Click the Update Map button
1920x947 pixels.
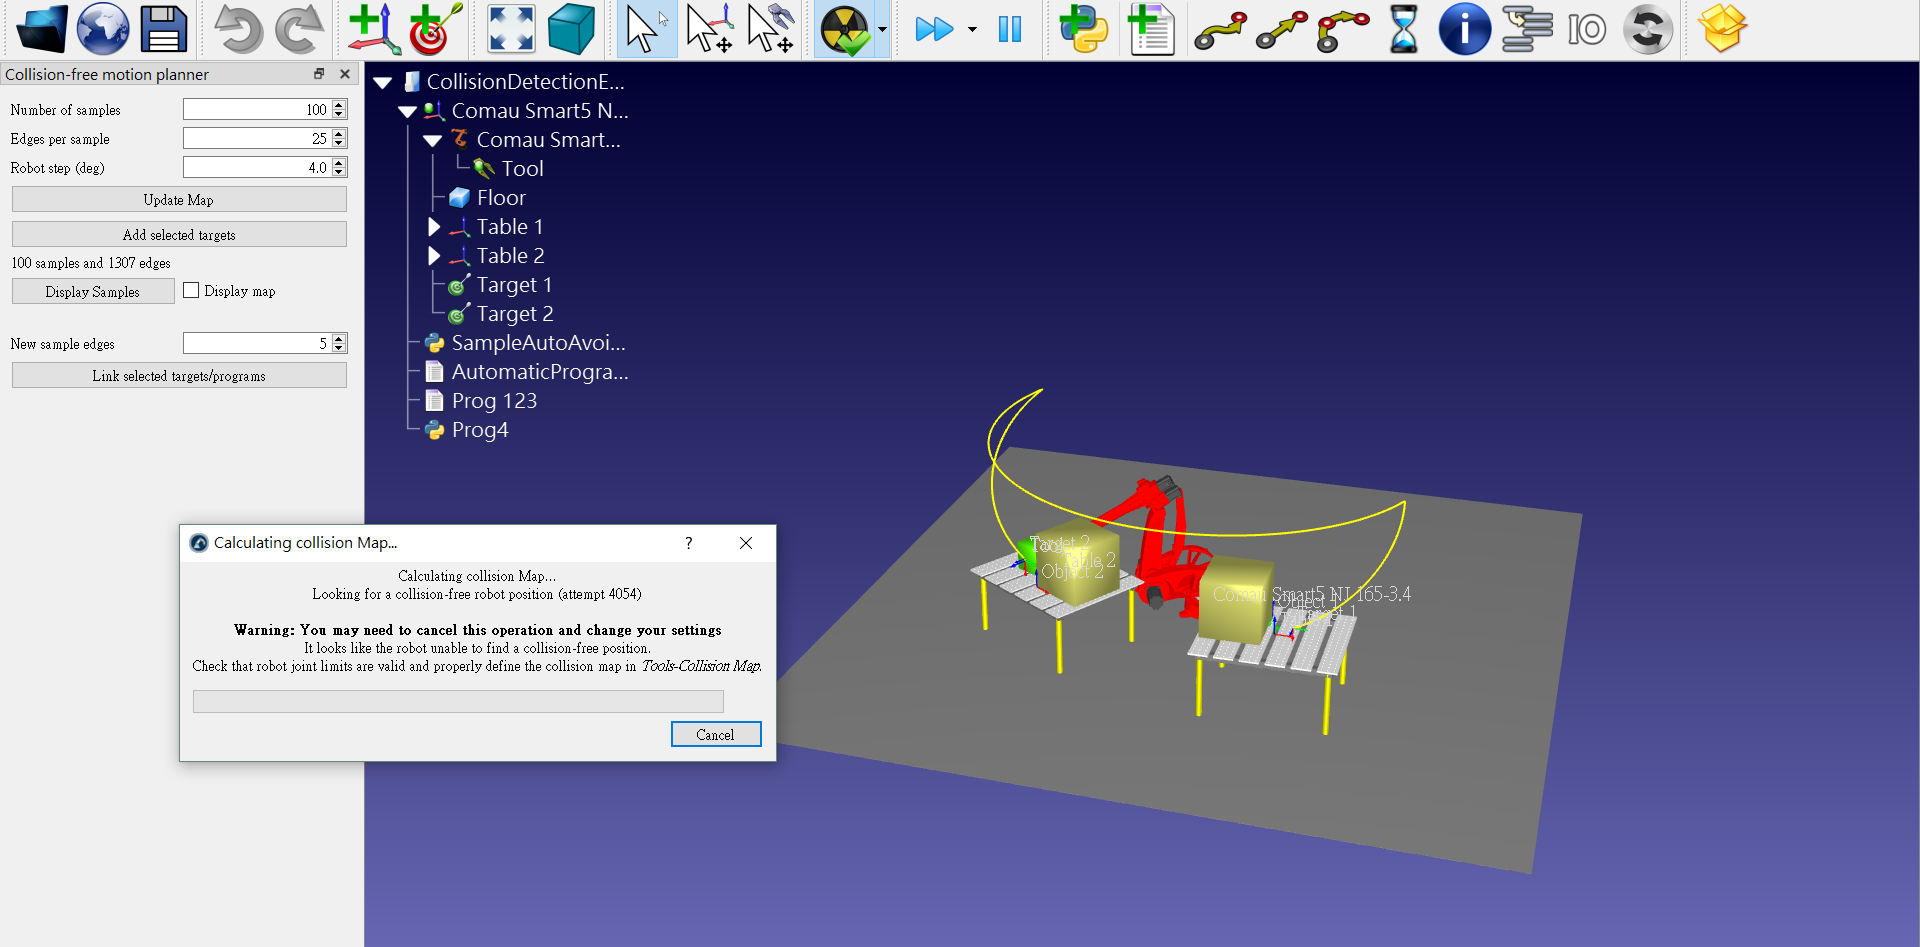[179, 199]
